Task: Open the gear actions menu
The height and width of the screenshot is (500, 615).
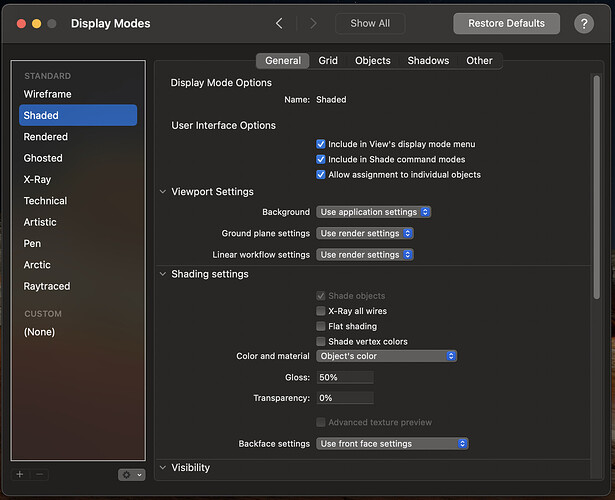Action: [x=132, y=475]
